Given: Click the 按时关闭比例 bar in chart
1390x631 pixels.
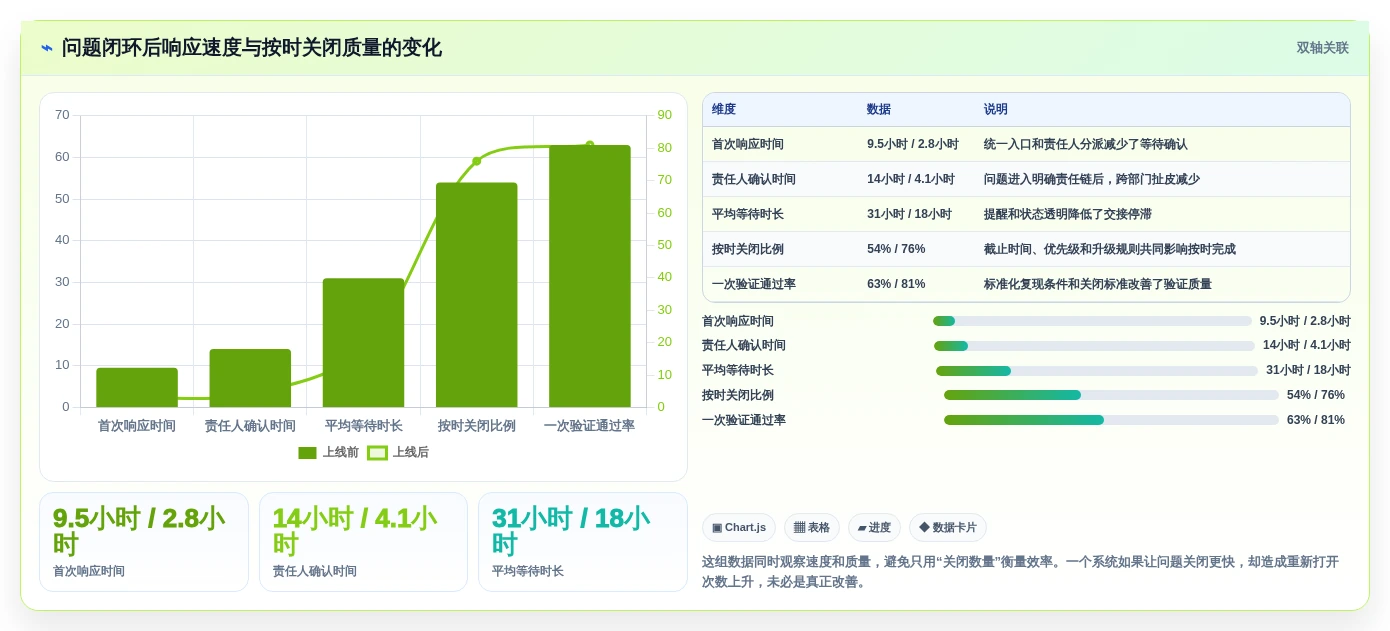Looking at the screenshot, I should tap(476, 295).
